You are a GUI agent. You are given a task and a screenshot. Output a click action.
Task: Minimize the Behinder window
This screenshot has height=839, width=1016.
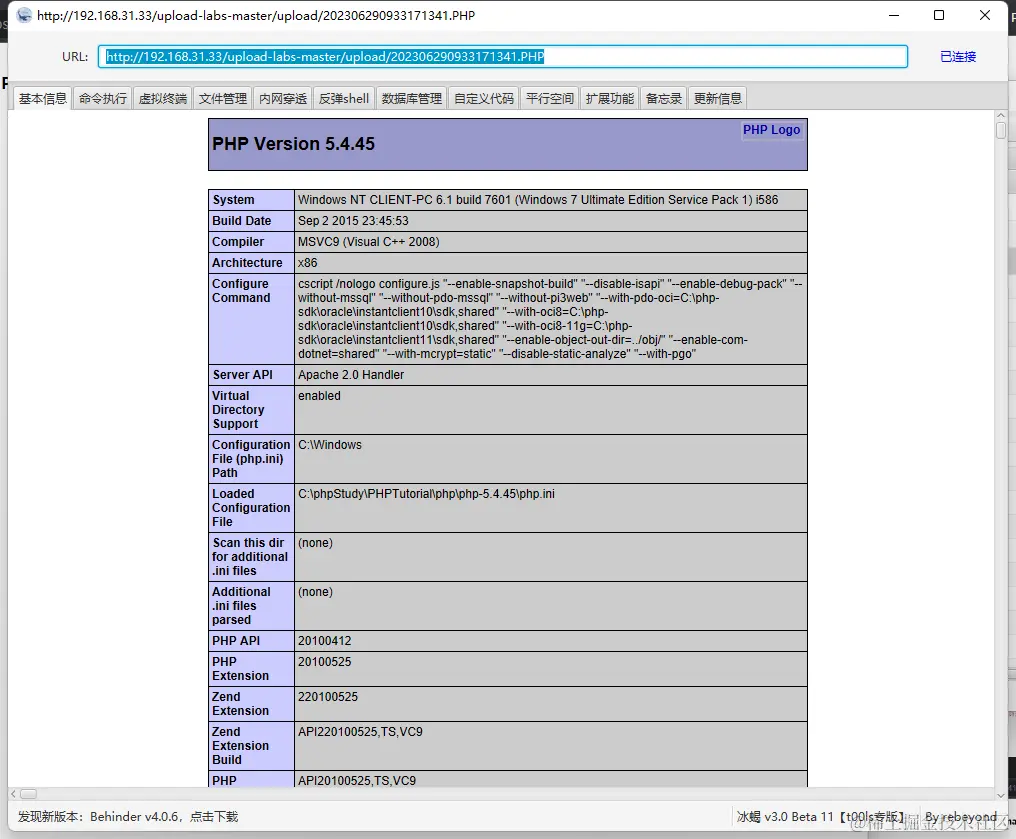pyautogui.click(x=894, y=15)
